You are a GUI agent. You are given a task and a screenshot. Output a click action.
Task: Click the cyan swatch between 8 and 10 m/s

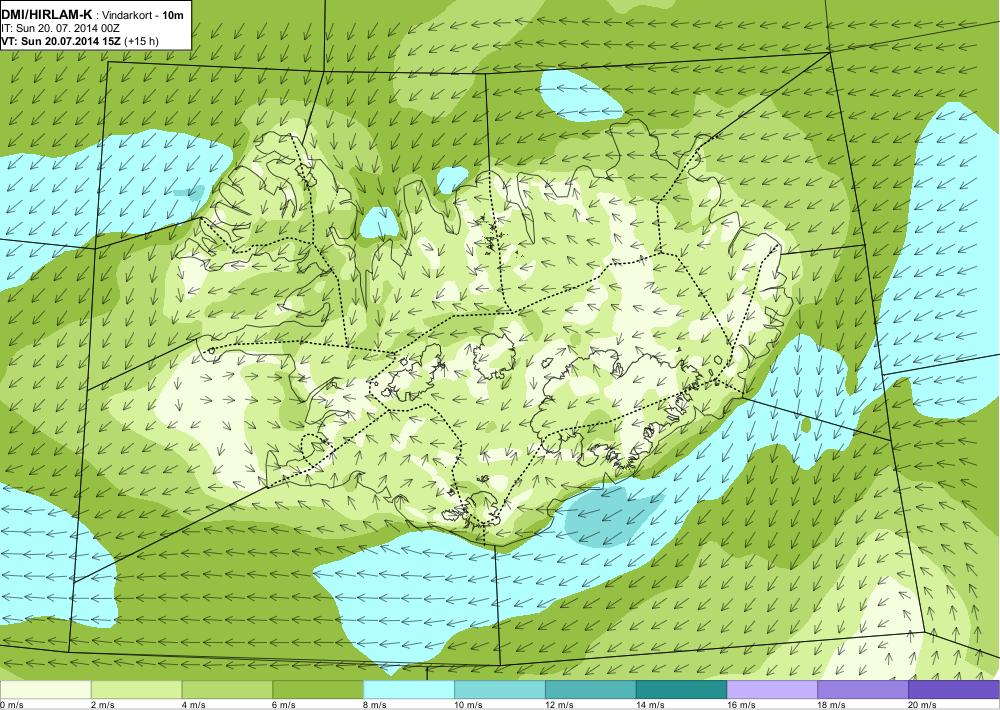point(409,690)
